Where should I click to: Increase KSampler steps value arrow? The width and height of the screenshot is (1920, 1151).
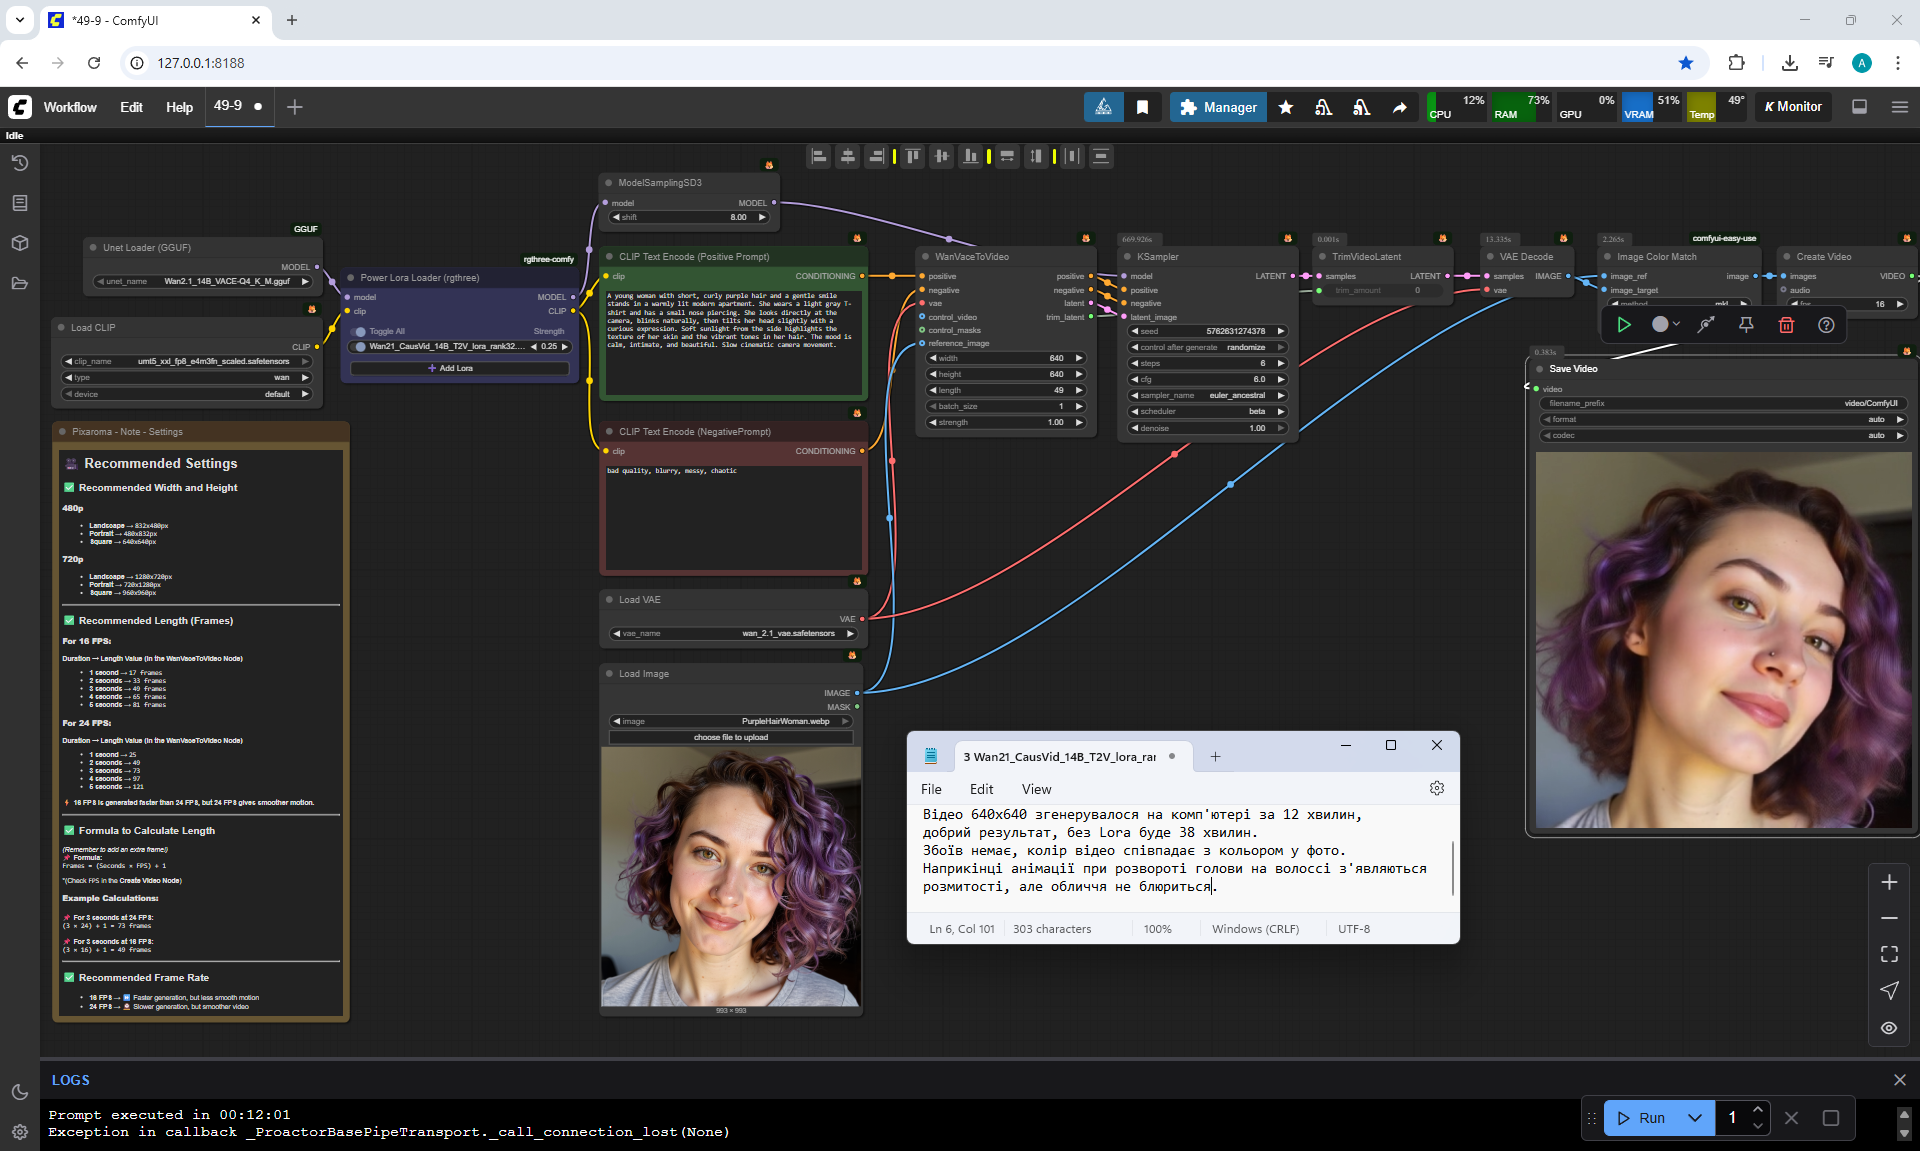coord(1281,363)
